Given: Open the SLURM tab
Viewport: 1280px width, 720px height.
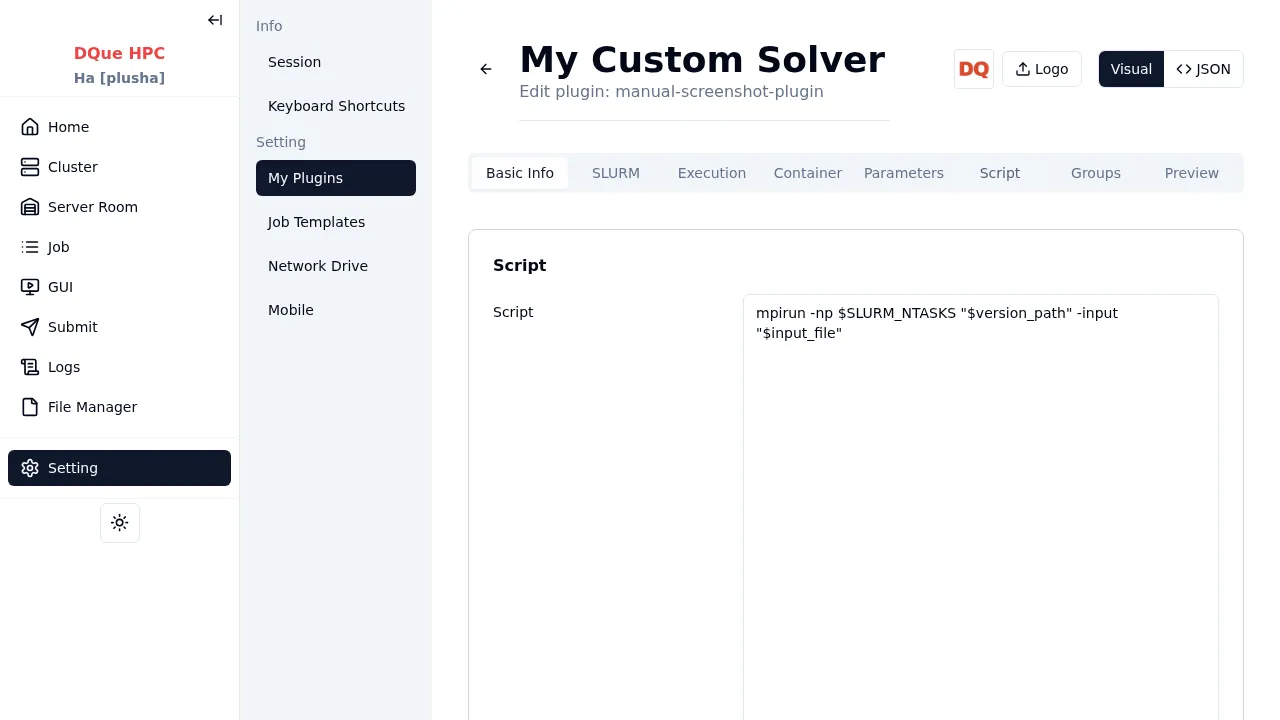Looking at the screenshot, I should [x=616, y=173].
